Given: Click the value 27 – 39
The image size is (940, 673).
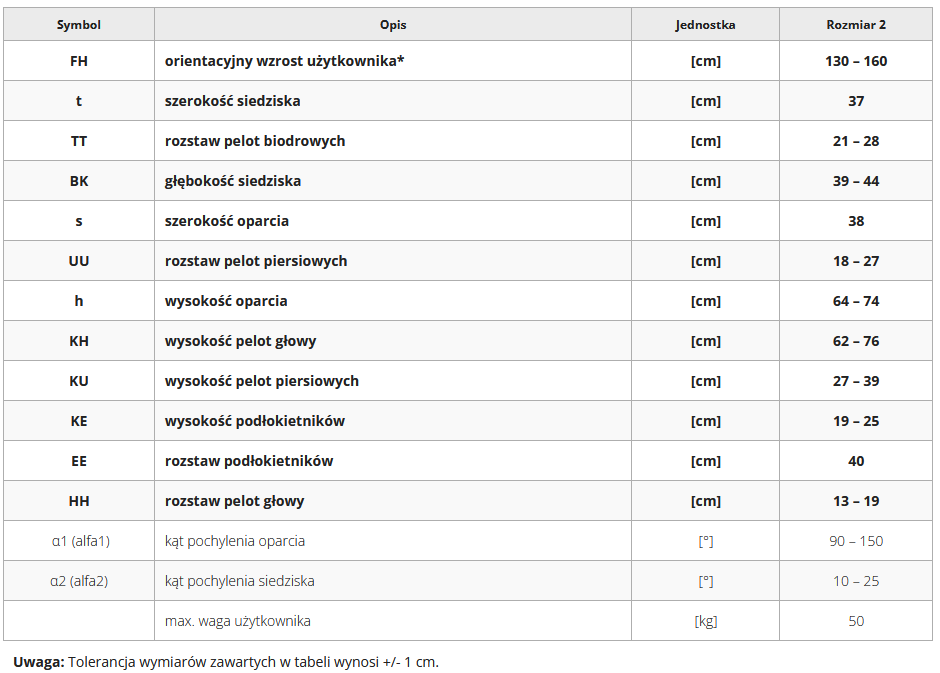Looking at the screenshot, I should [856, 381].
